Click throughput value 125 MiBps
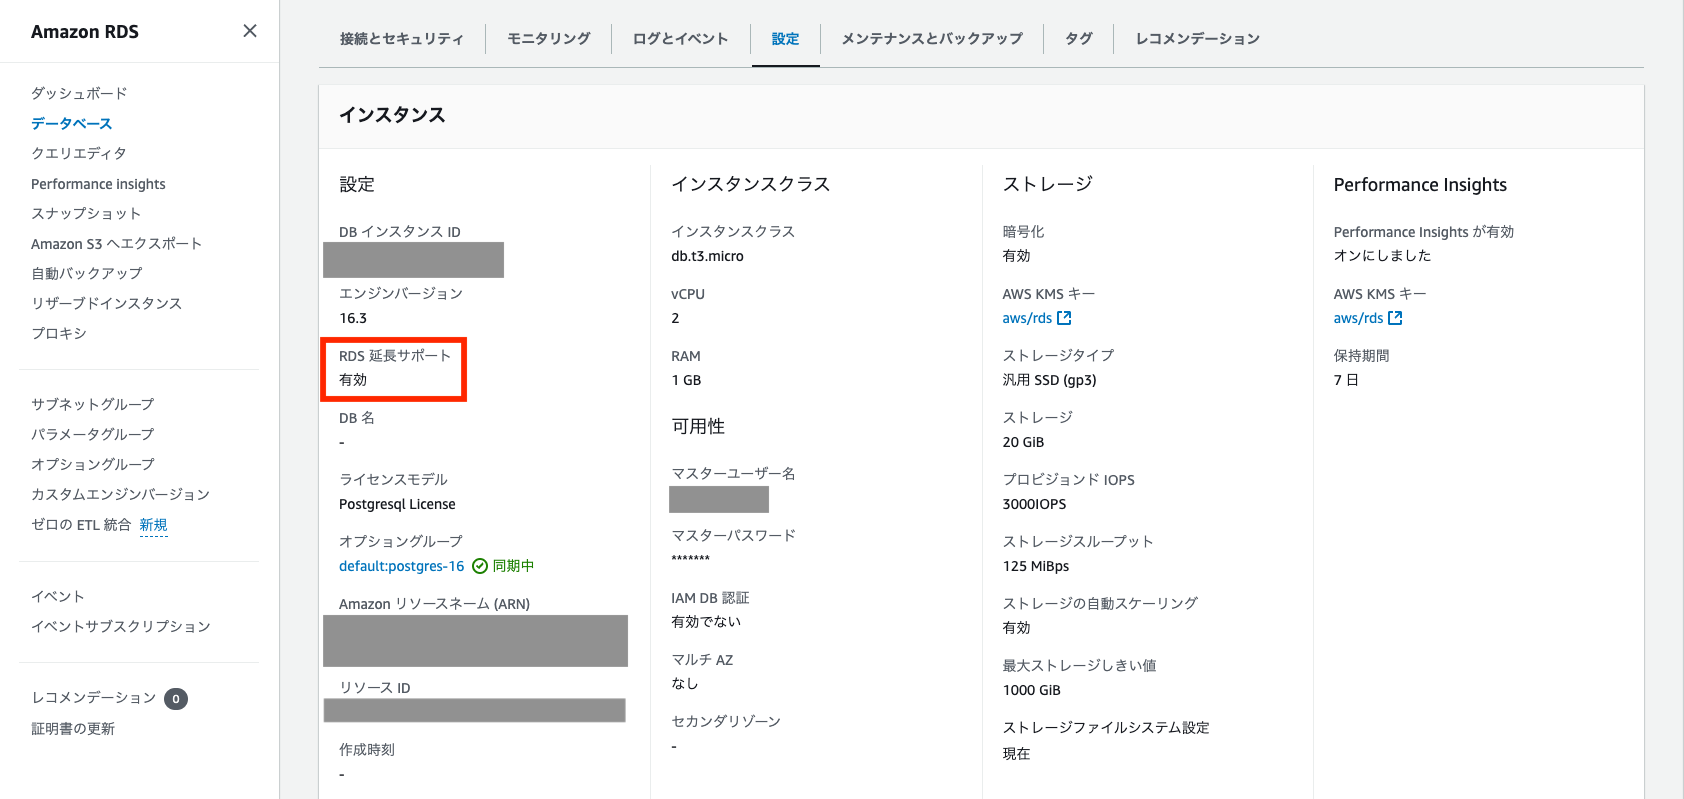The width and height of the screenshot is (1684, 799). [x=1036, y=566]
